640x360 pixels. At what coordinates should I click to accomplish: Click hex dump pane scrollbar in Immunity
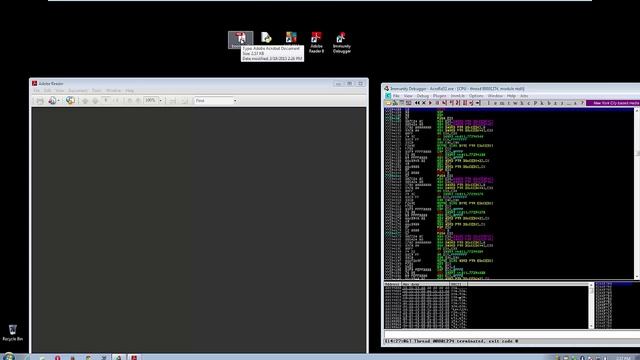tap(591, 306)
